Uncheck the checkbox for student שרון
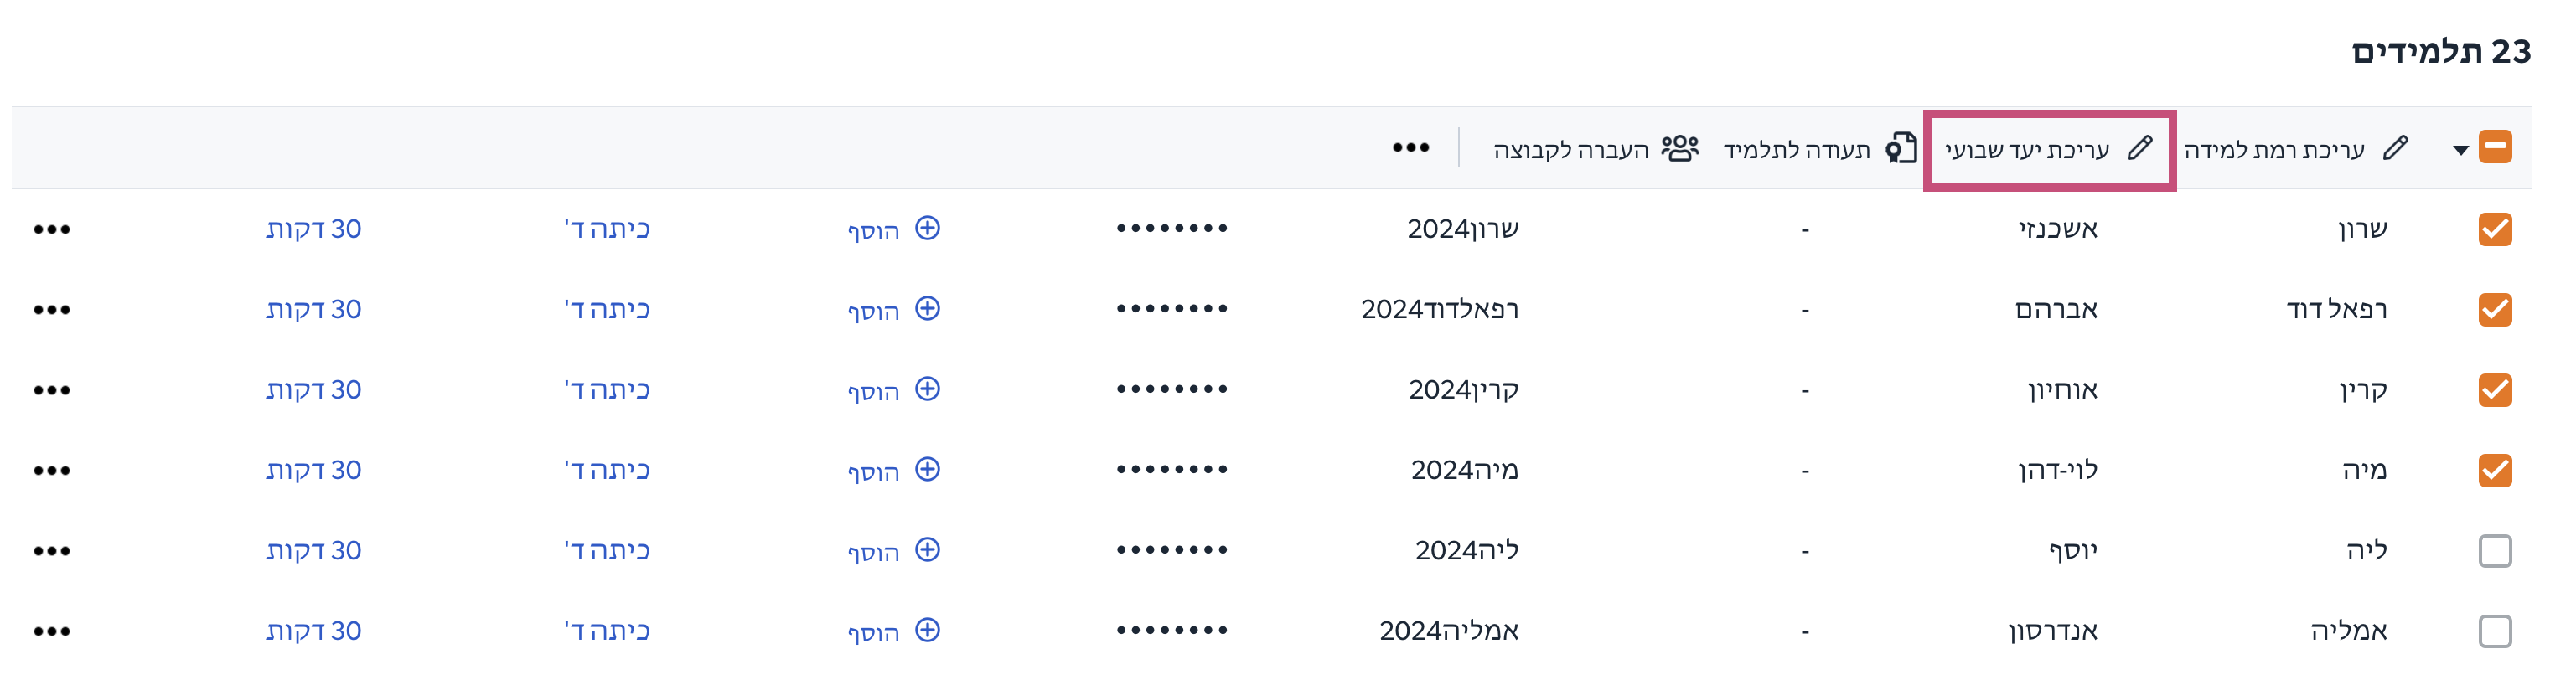 [2495, 229]
